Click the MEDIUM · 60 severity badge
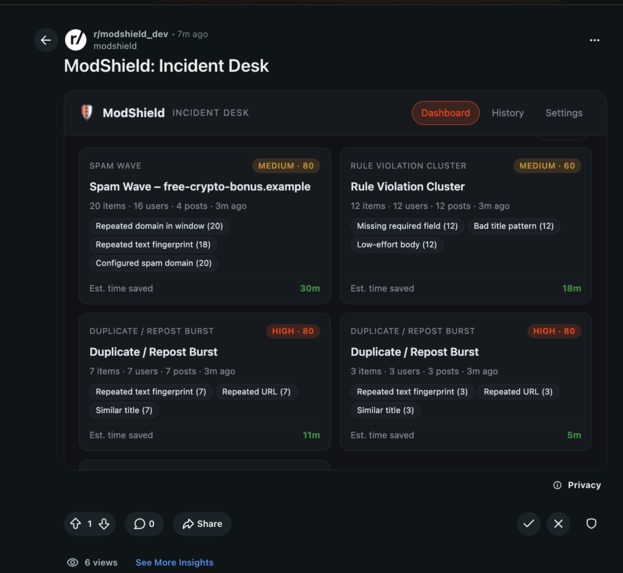The height and width of the screenshot is (573, 623). tap(547, 166)
